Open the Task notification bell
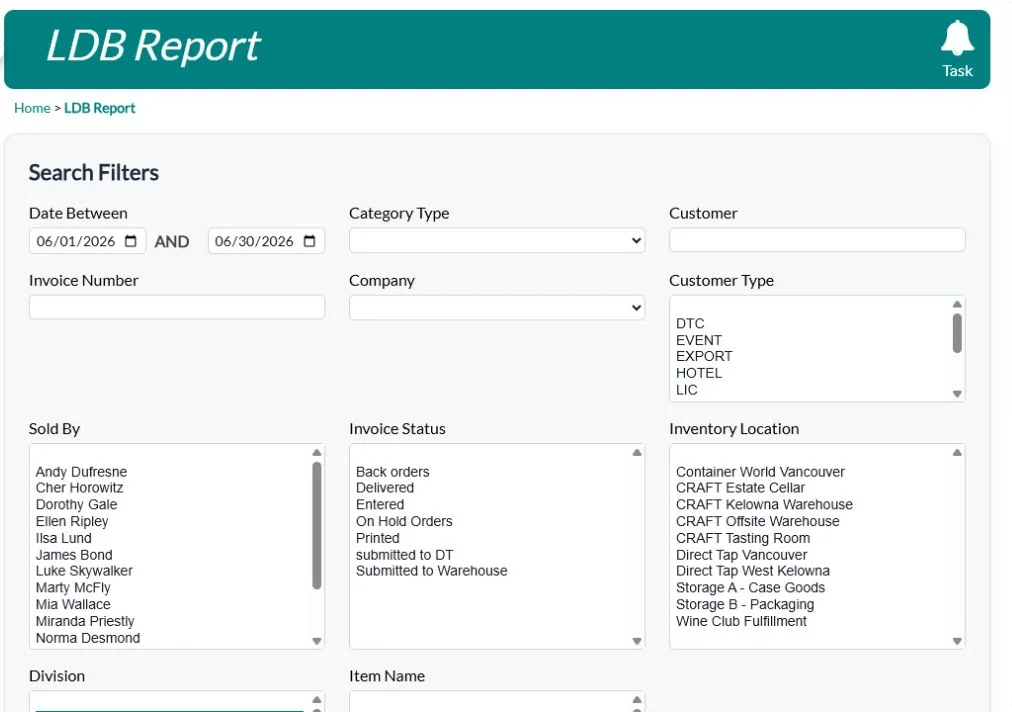This screenshot has width=1012, height=712. pyautogui.click(x=956, y=49)
